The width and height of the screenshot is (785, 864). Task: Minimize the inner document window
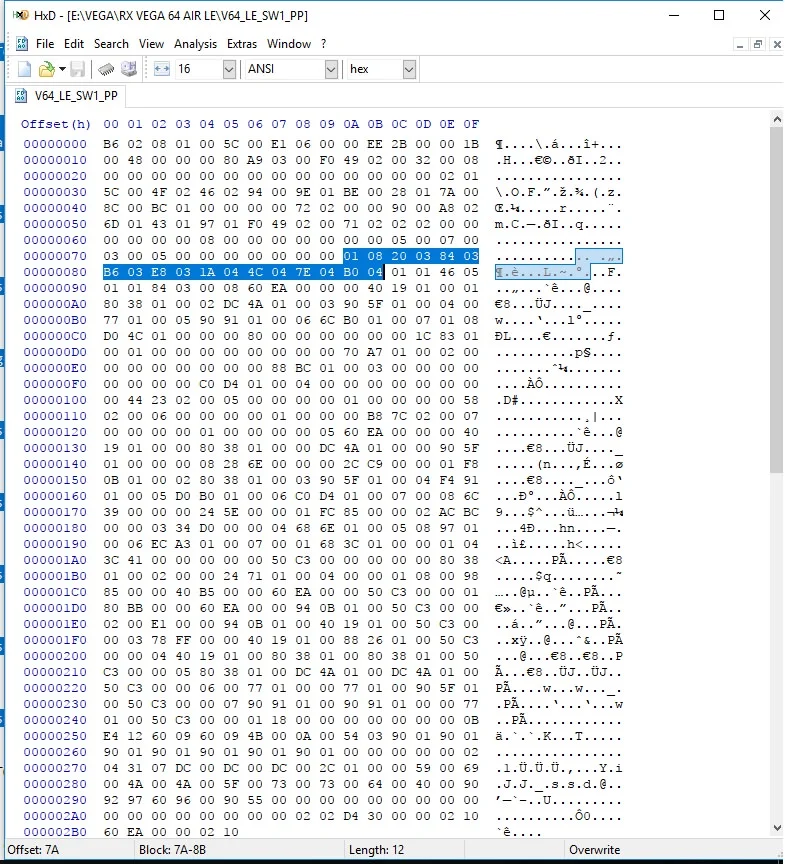tap(740, 45)
